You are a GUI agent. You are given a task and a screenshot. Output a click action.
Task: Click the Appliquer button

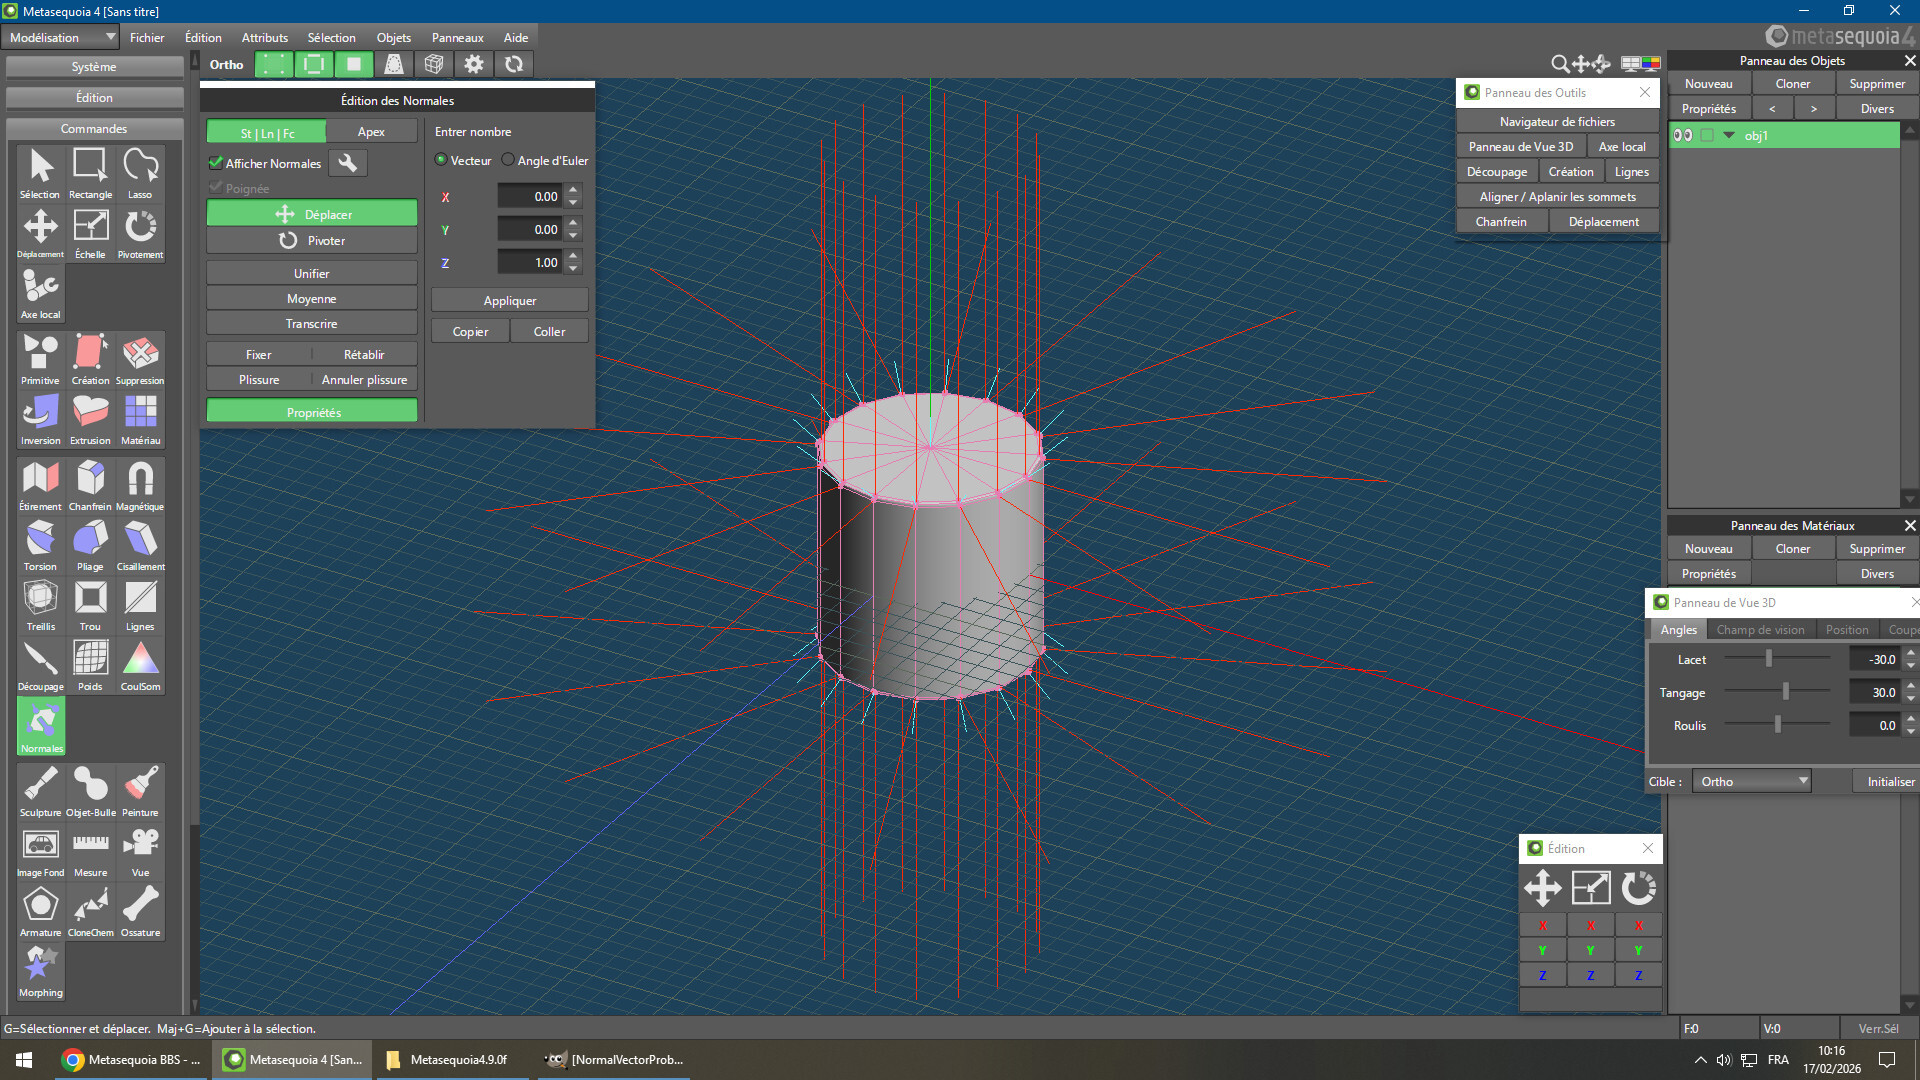(509, 300)
